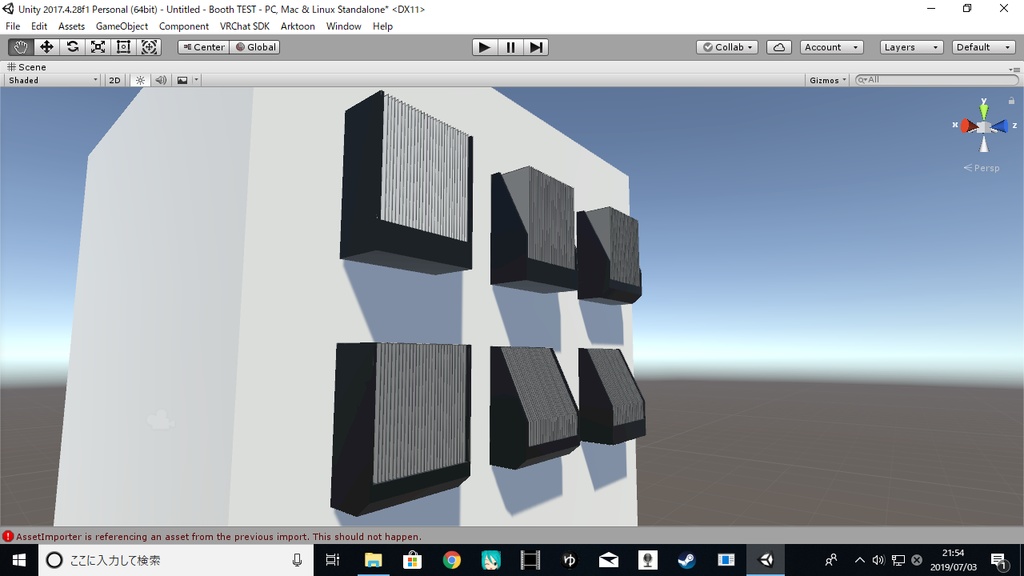Image resolution: width=1024 pixels, height=576 pixels.
Task: Toggle 2D view mode
Action: pyautogui.click(x=115, y=80)
